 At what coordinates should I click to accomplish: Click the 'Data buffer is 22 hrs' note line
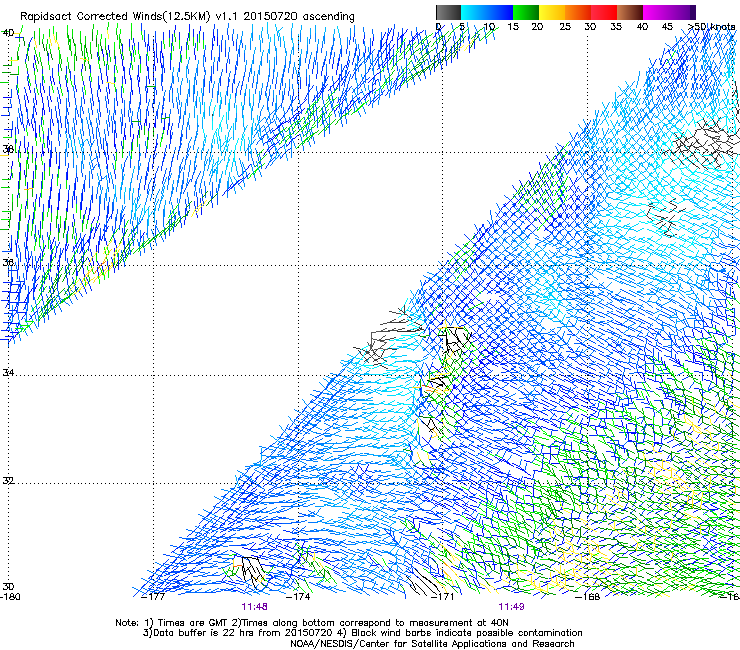pos(362,633)
